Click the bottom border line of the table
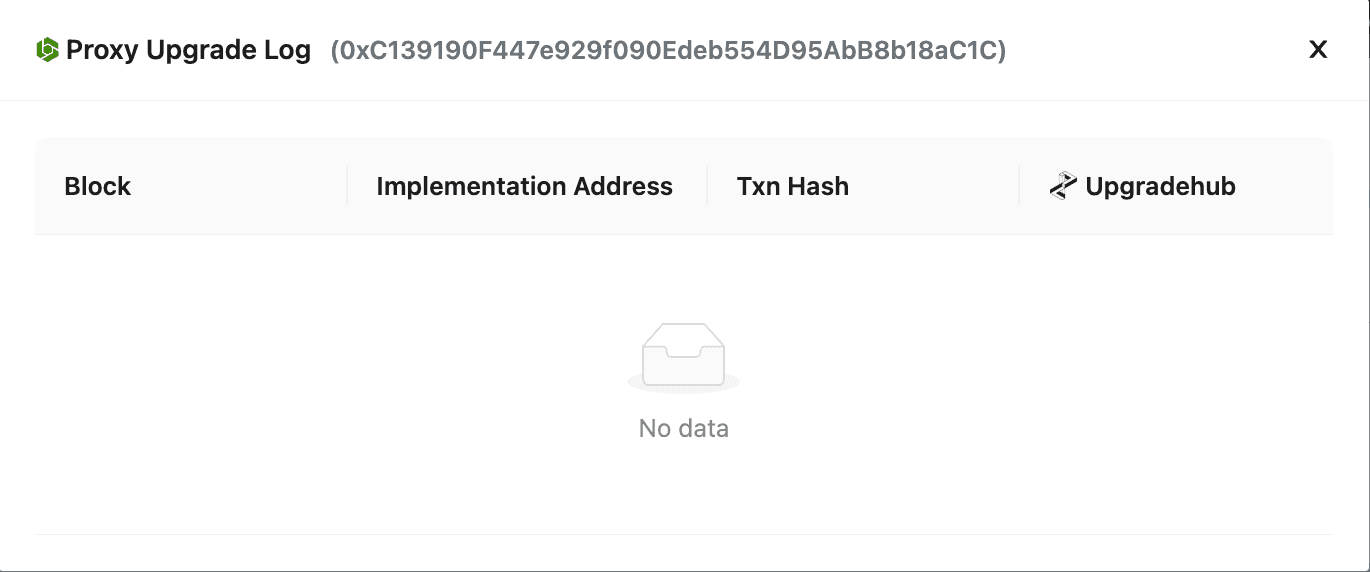Viewport: 1370px width, 572px height. pos(684,534)
